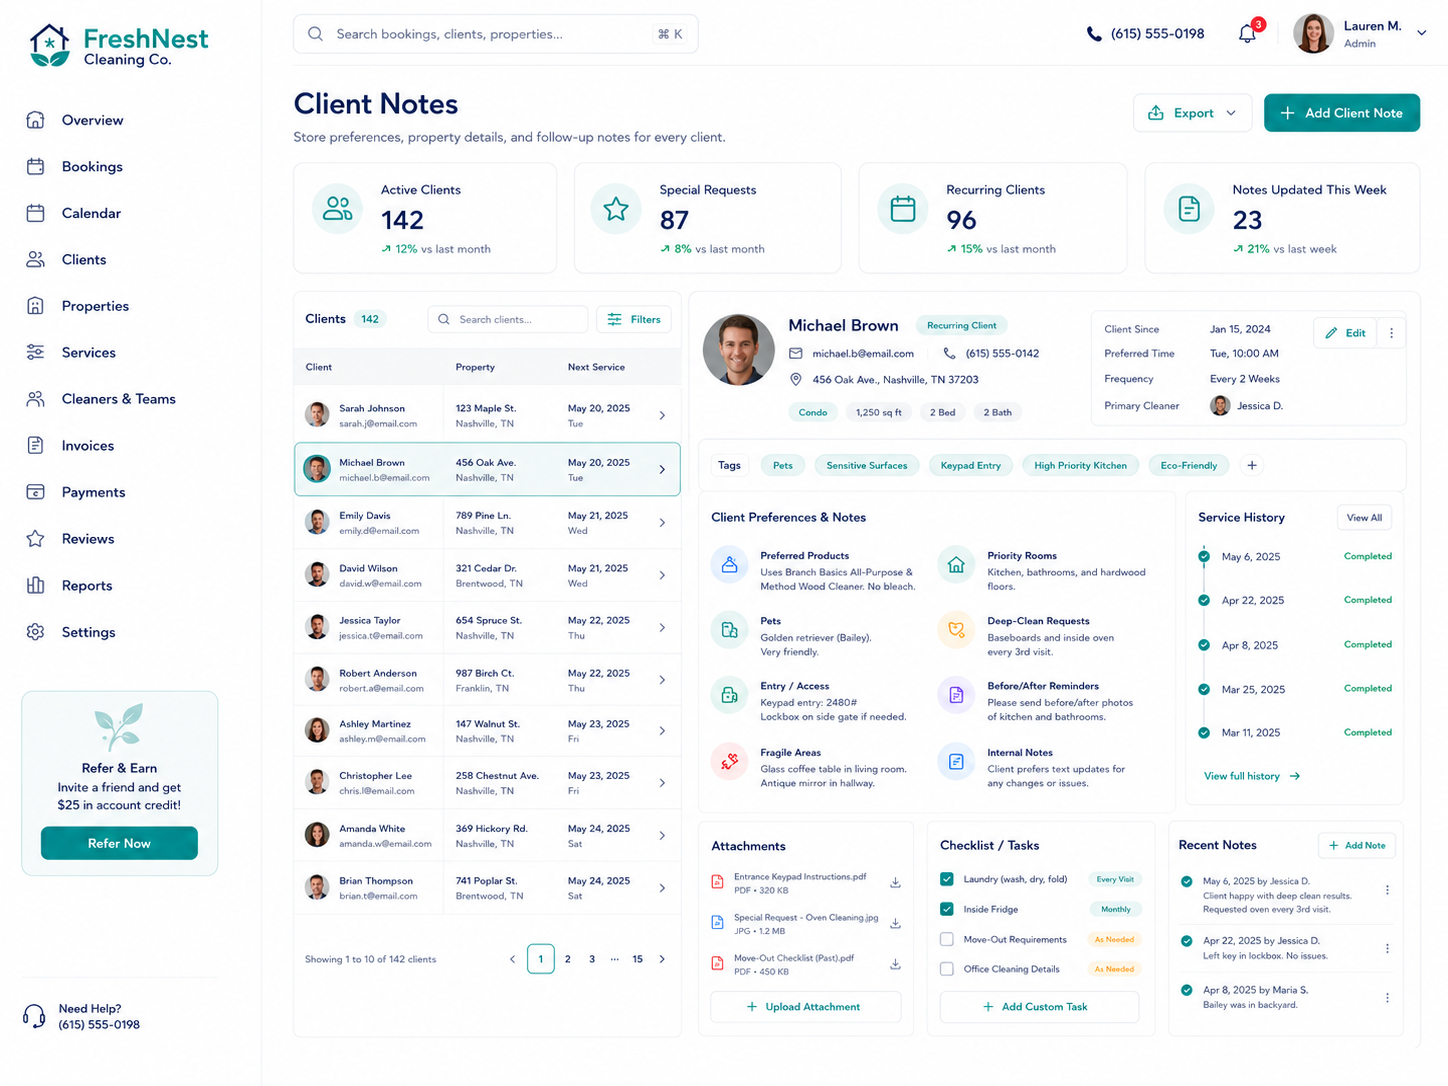Image resolution: width=1448 pixels, height=1086 pixels.
Task: Expand Ashley Martinez row chevron
Action: point(662,731)
